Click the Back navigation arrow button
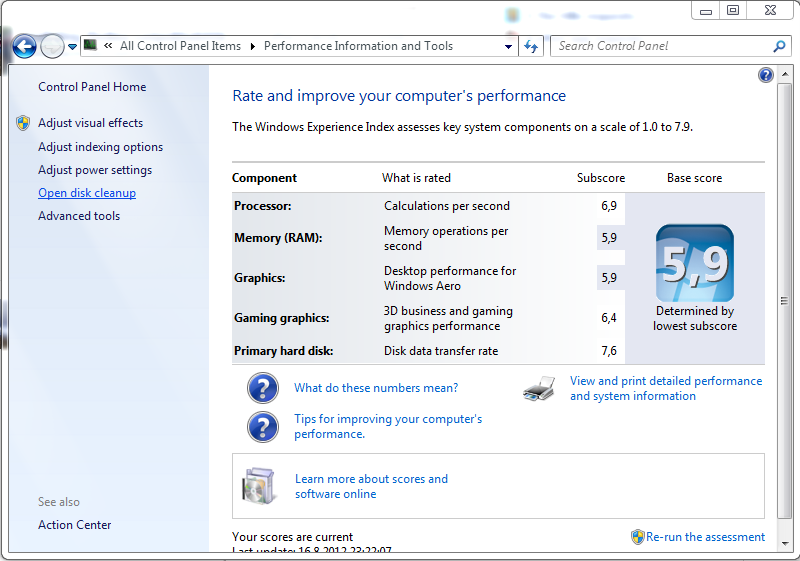This screenshot has height=561, width=800. (24, 46)
